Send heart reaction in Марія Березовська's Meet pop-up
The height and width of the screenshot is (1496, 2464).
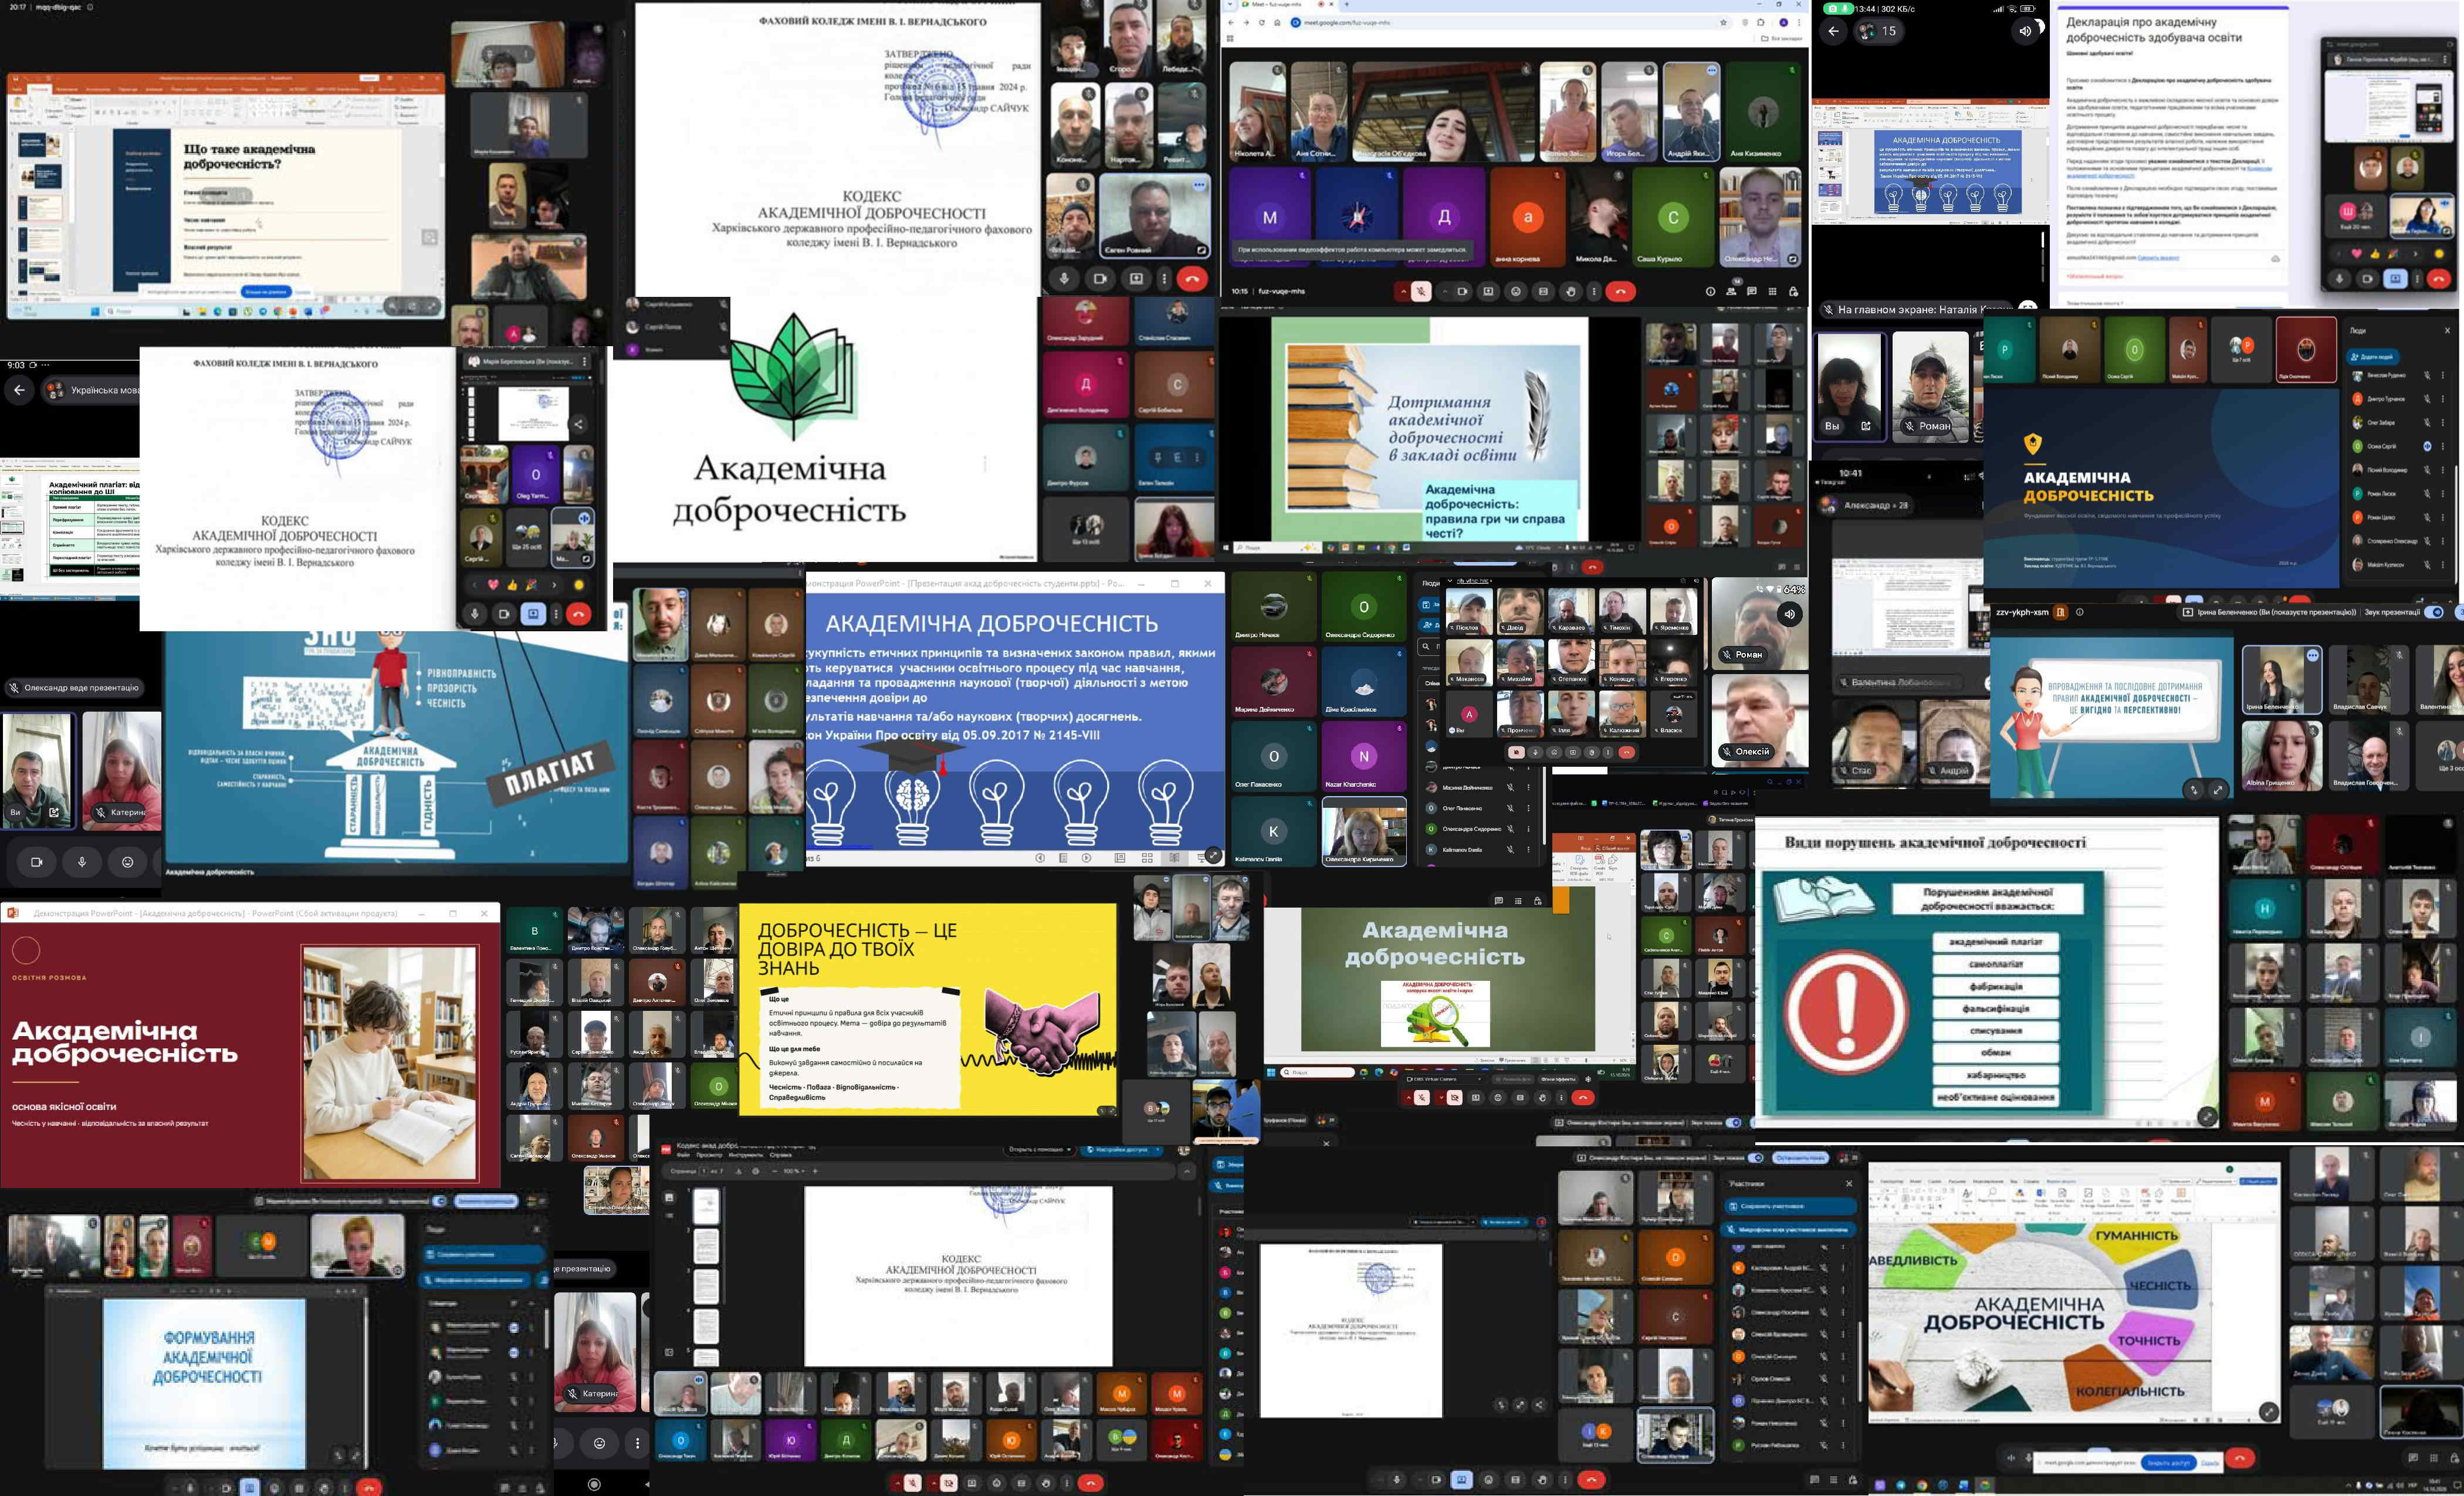(494, 585)
